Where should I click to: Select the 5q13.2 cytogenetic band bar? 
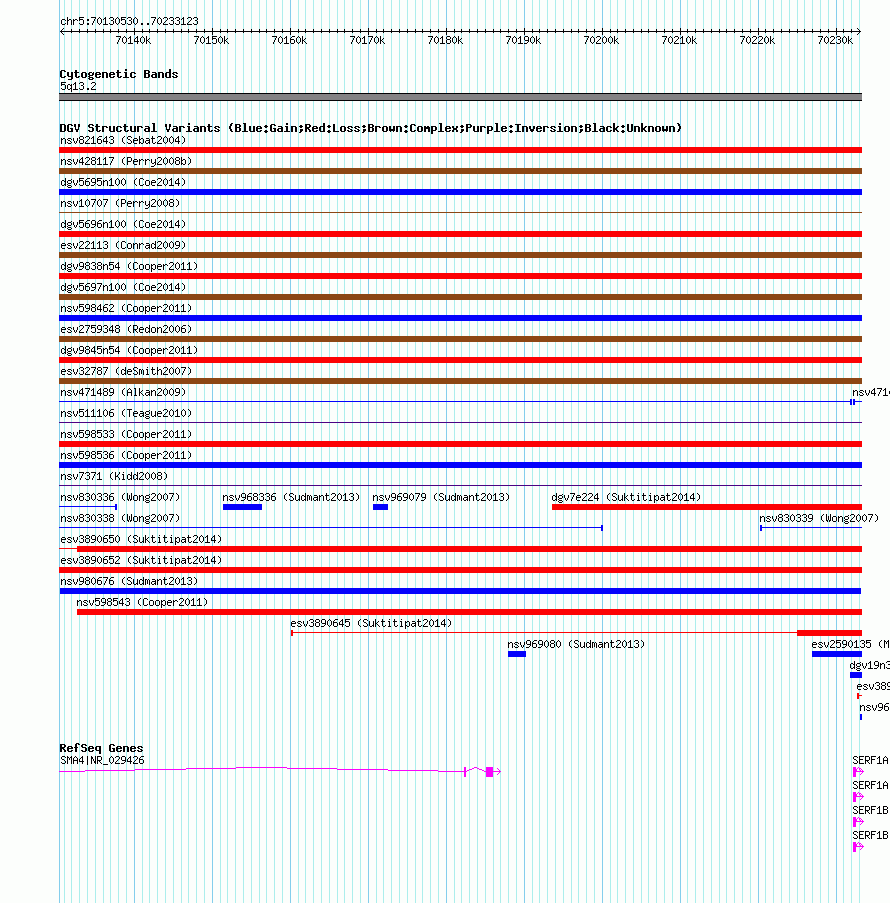tap(460, 97)
